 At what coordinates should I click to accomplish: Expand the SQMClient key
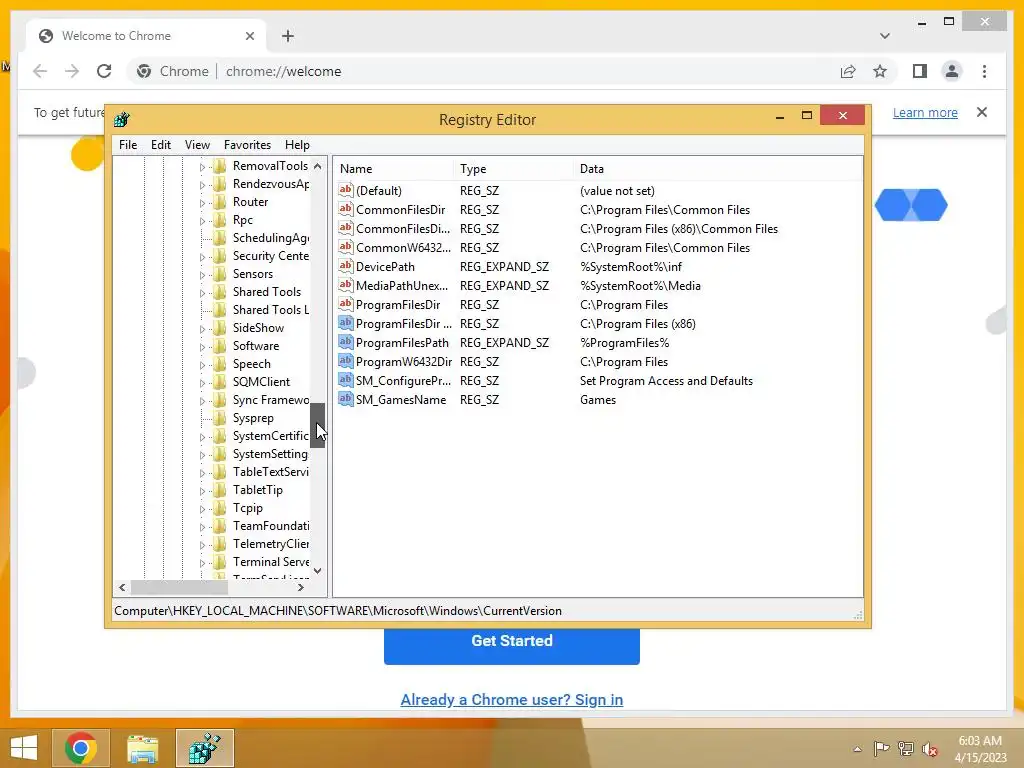coord(202,383)
